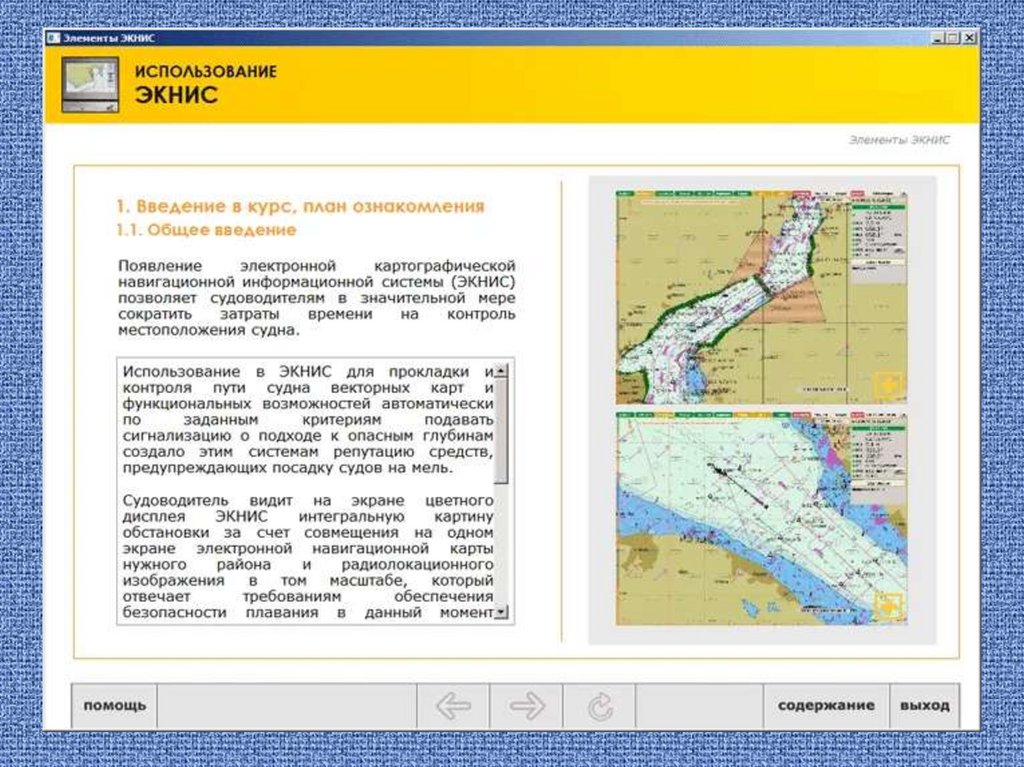Open the содержание contents button
This screenshot has width=1024, height=767.
click(826, 706)
